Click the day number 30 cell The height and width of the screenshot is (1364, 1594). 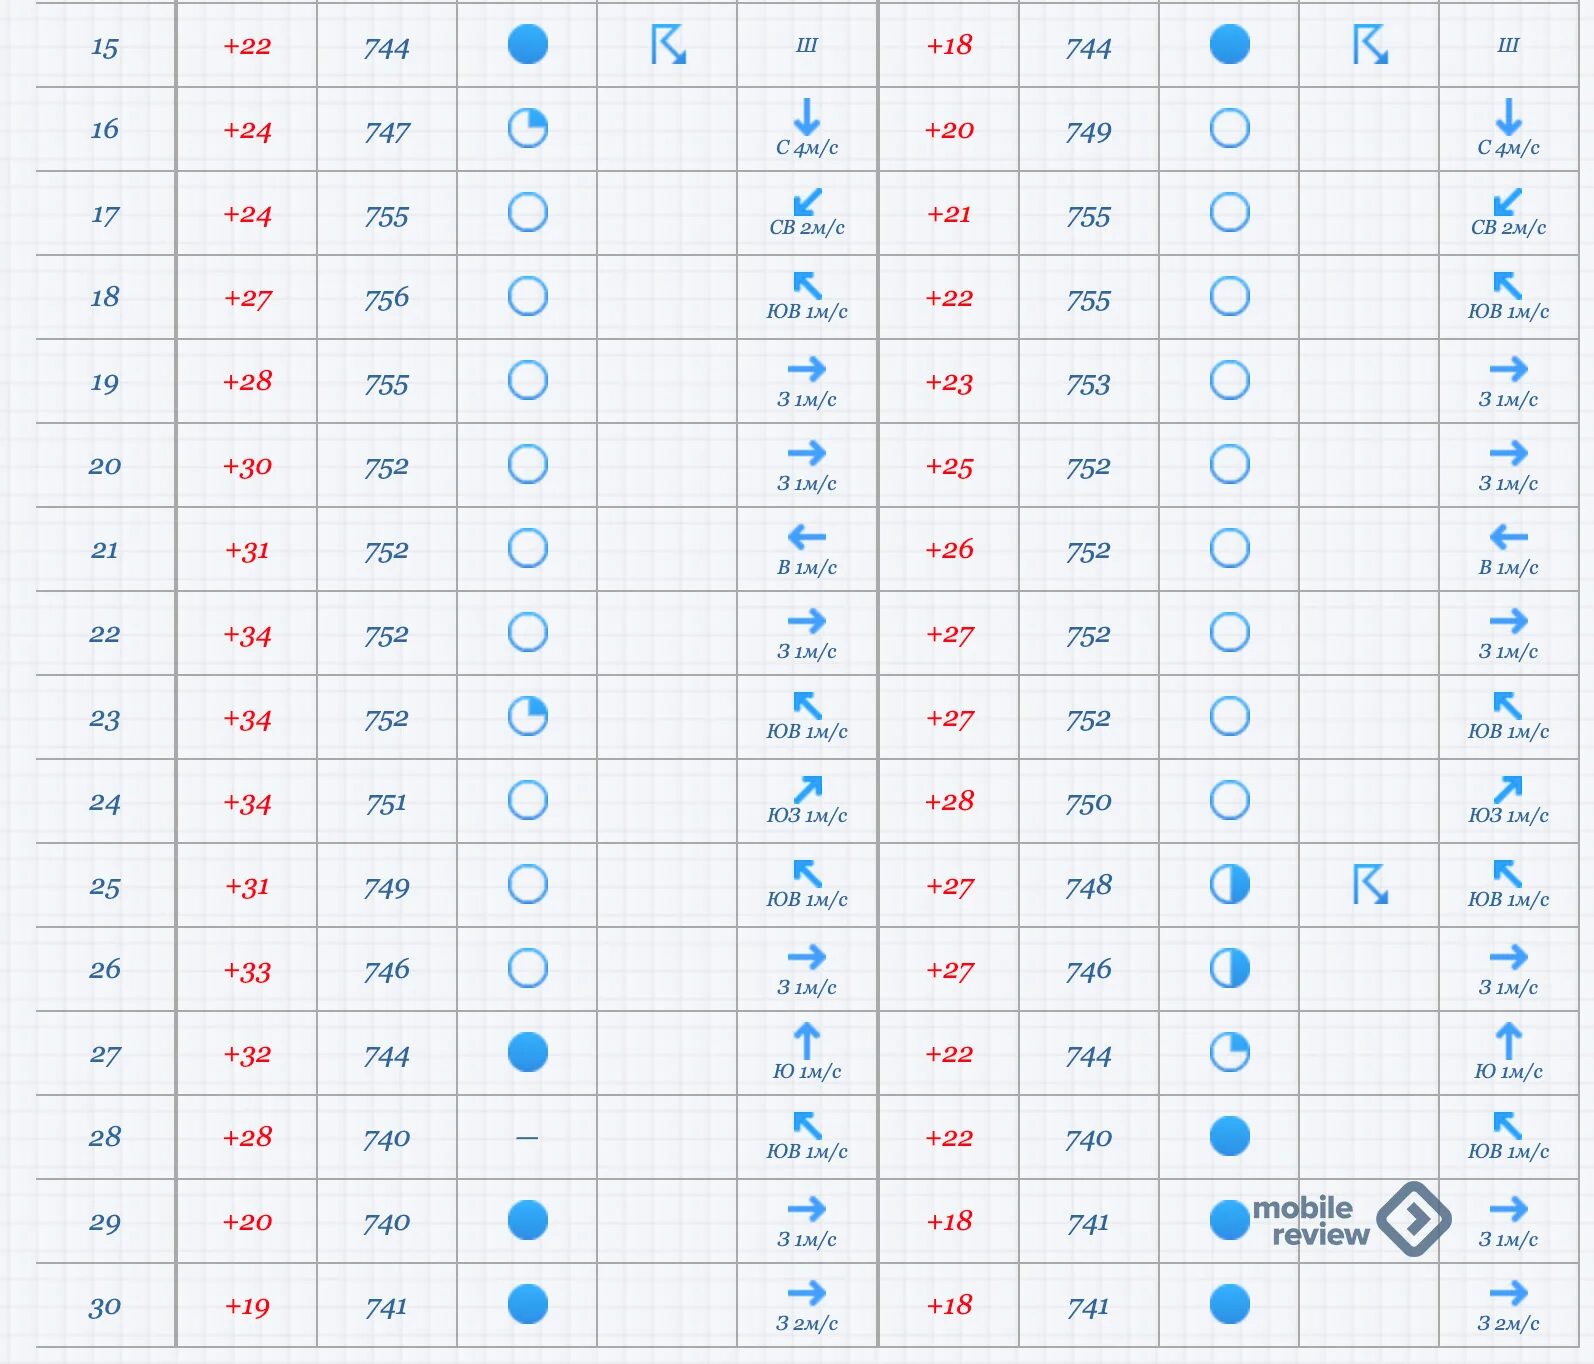coord(105,1306)
